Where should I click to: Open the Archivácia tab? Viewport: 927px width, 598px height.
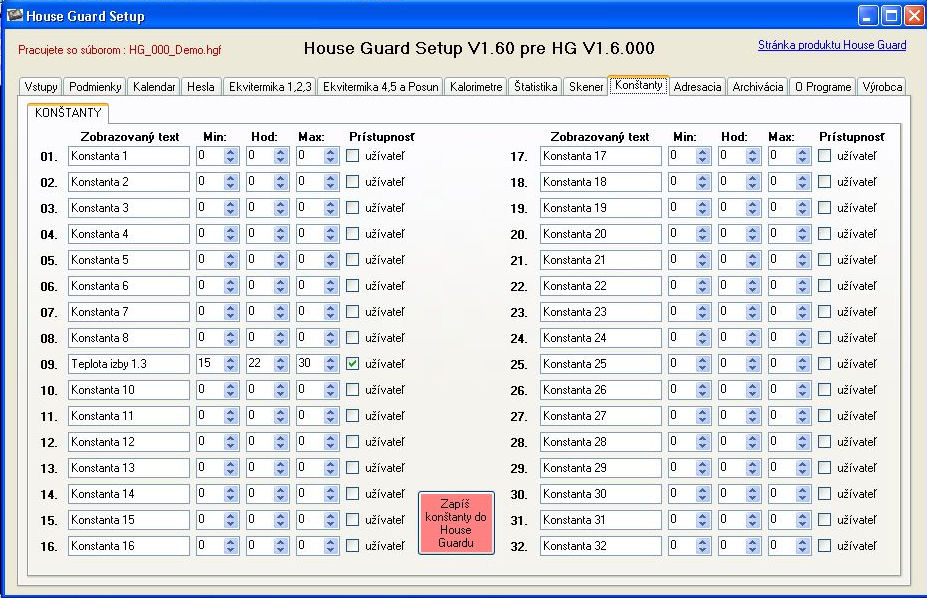758,87
